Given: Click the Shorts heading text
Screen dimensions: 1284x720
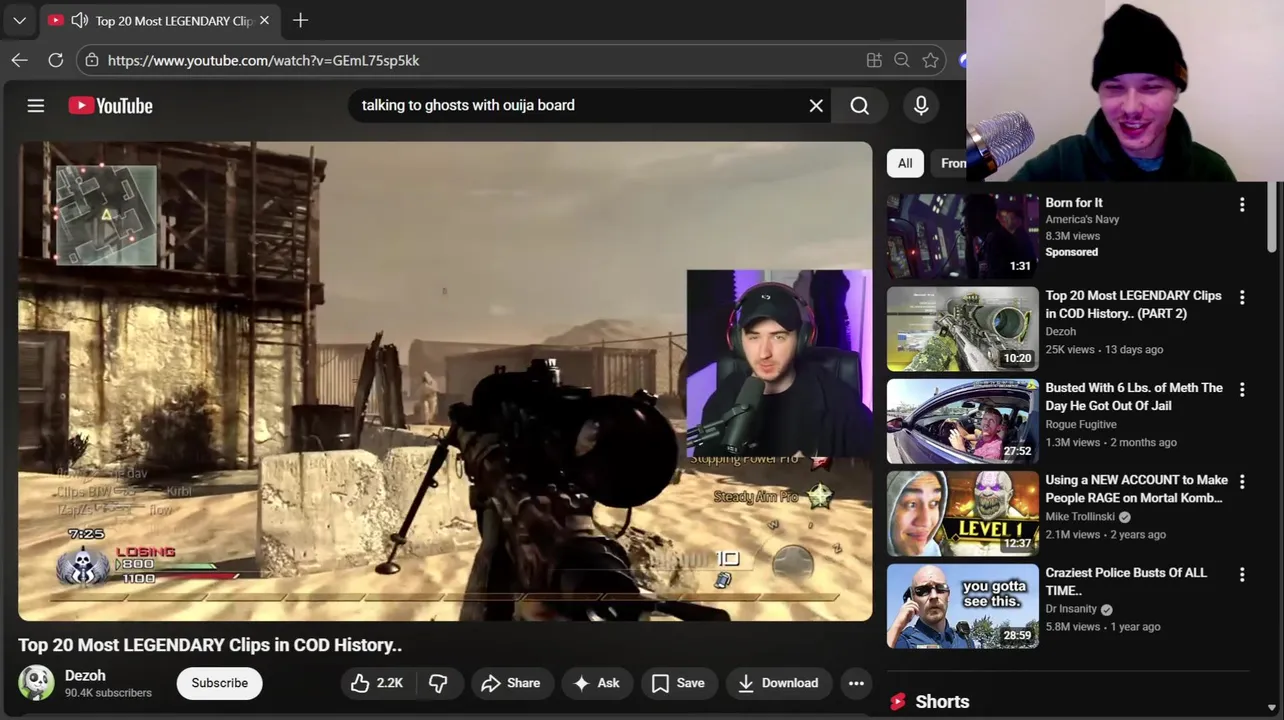Looking at the screenshot, I should pyautogui.click(x=942, y=702).
